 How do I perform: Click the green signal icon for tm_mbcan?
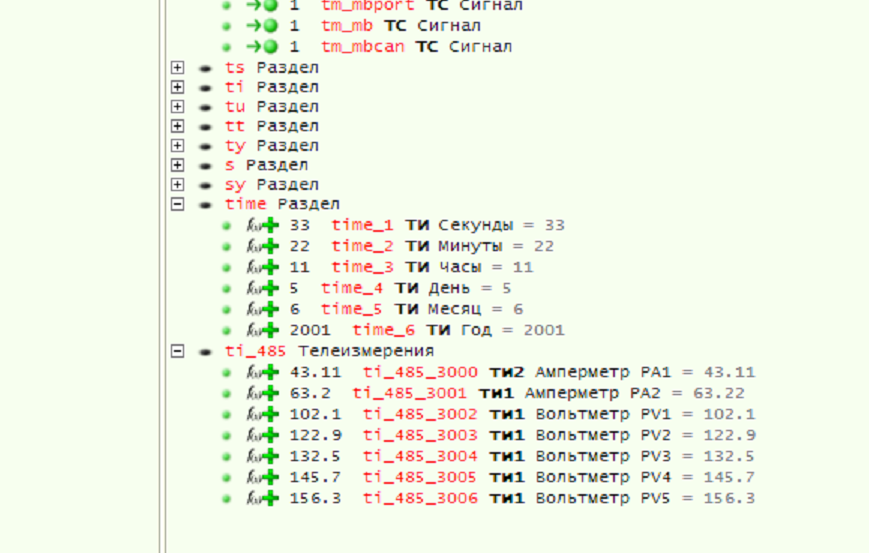pos(271,47)
